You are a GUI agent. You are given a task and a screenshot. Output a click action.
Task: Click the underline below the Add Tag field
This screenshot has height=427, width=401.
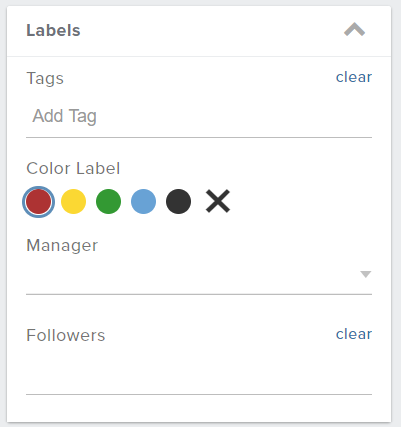click(199, 137)
